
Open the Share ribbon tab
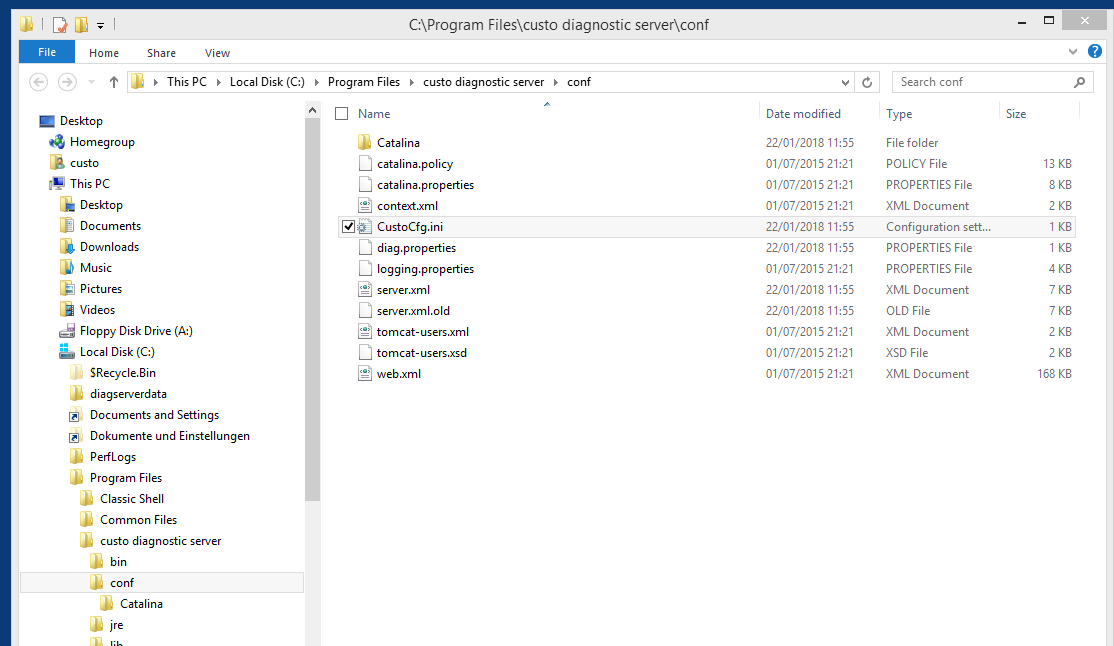(x=161, y=53)
